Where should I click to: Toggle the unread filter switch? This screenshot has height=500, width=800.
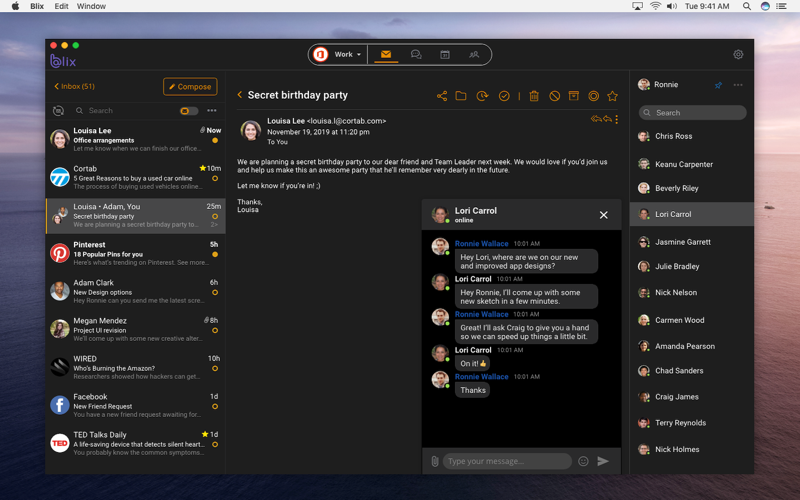click(x=189, y=111)
